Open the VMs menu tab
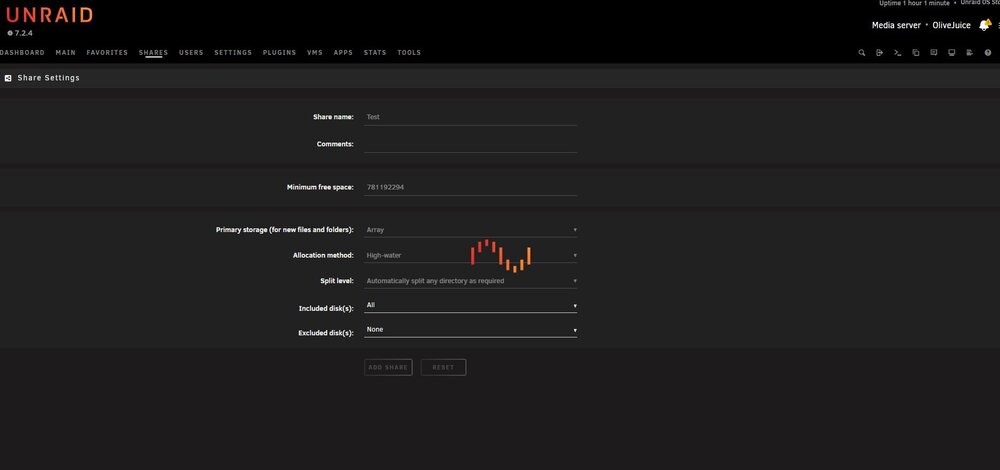The height and width of the screenshot is (470, 1000). (x=315, y=53)
